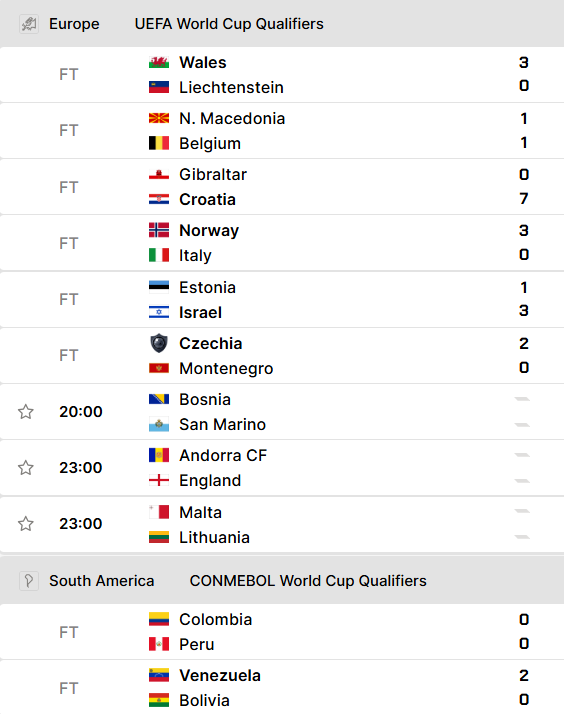This screenshot has height=714, width=564.
Task: Open N. Macedonia vs Belgium match details
Action: tap(282, 131)
